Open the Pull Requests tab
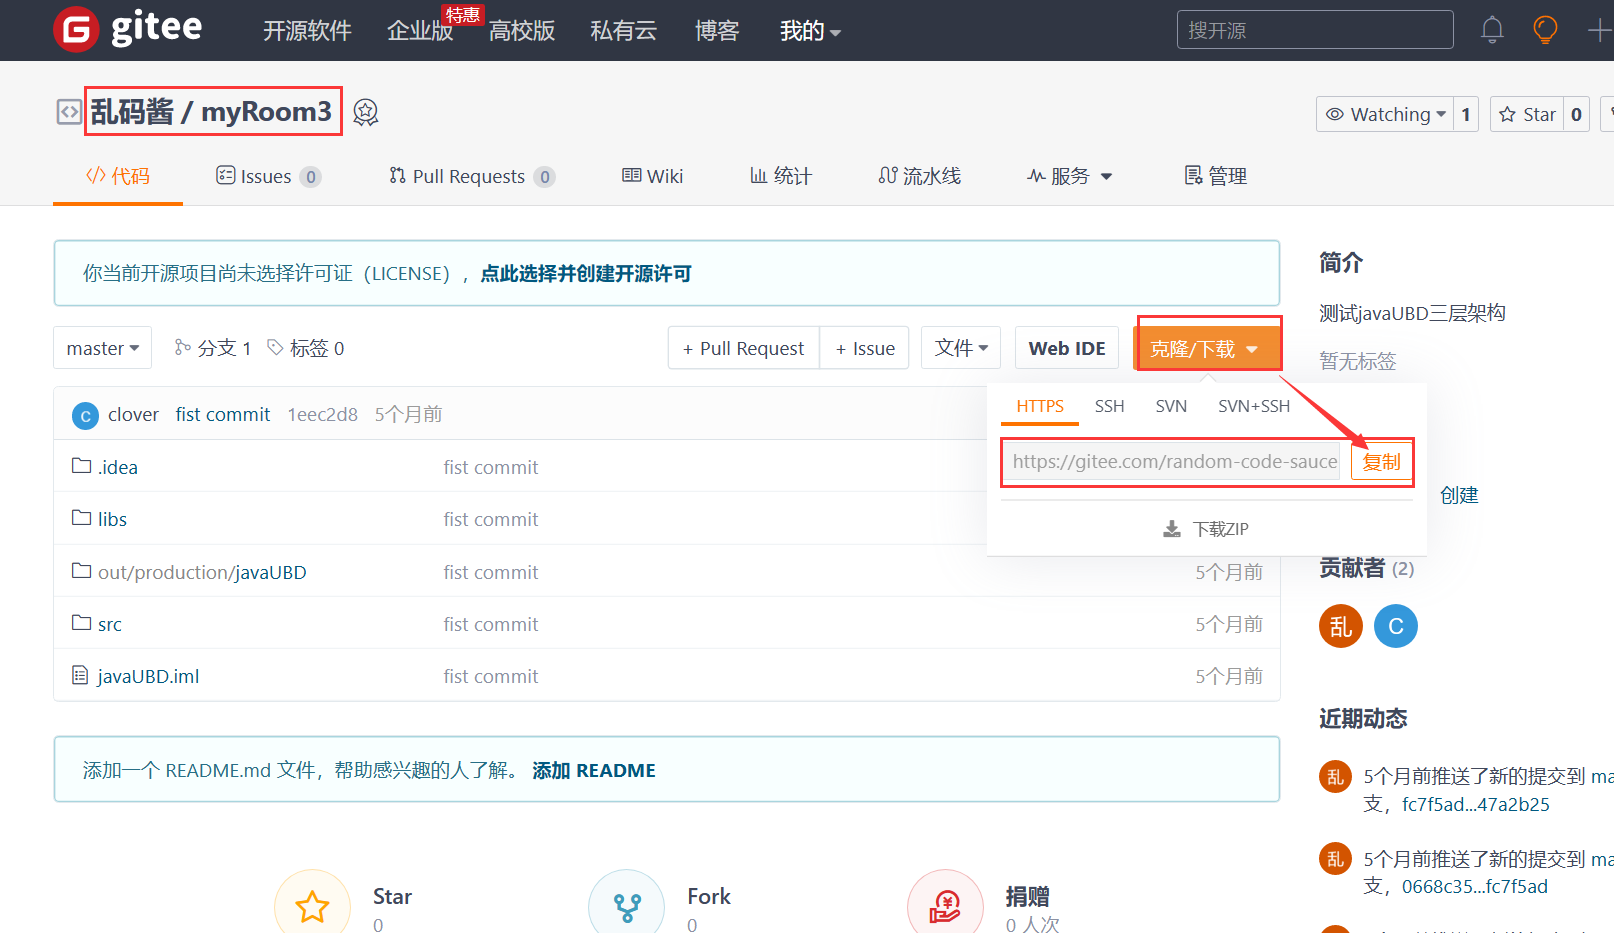This screenshot has height=933, width=1614. (x=472, y=176)
